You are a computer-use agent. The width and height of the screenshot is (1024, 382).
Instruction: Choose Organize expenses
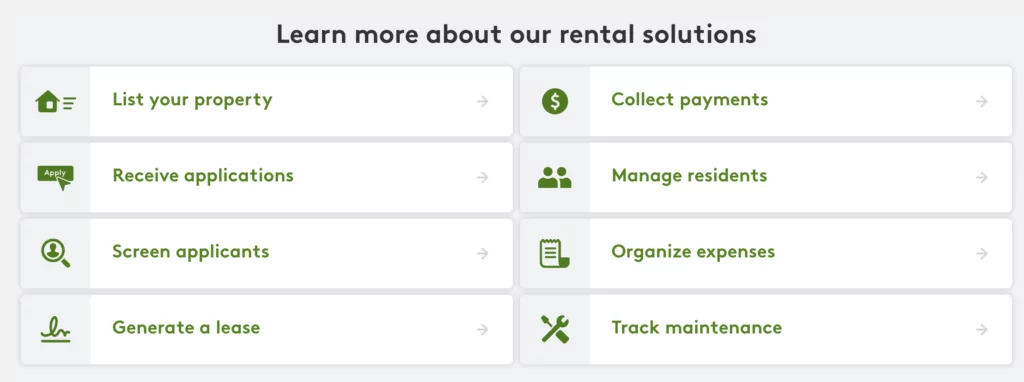click(x=693, y=251)
